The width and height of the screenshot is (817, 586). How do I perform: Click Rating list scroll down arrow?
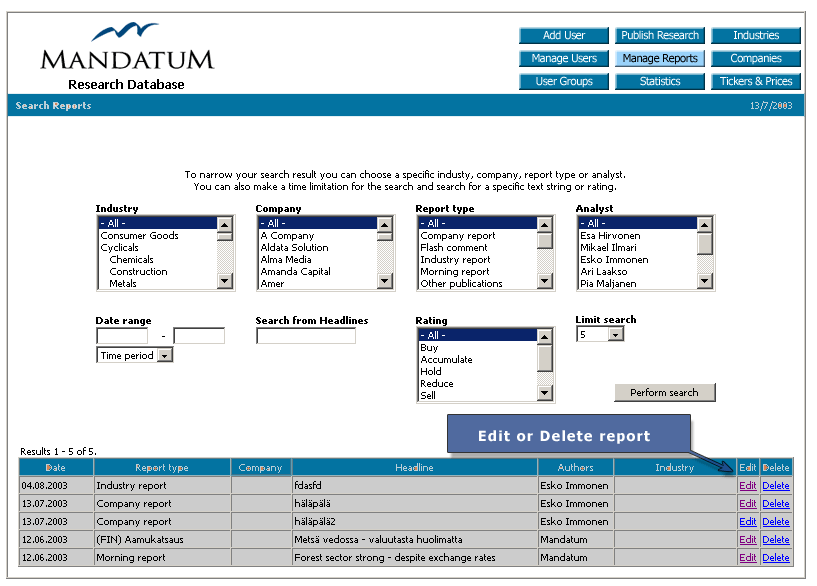click(544, 393)
